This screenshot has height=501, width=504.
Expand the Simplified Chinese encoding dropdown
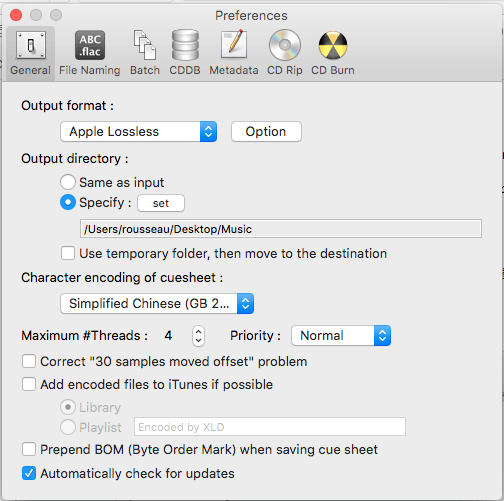point(157,304)
